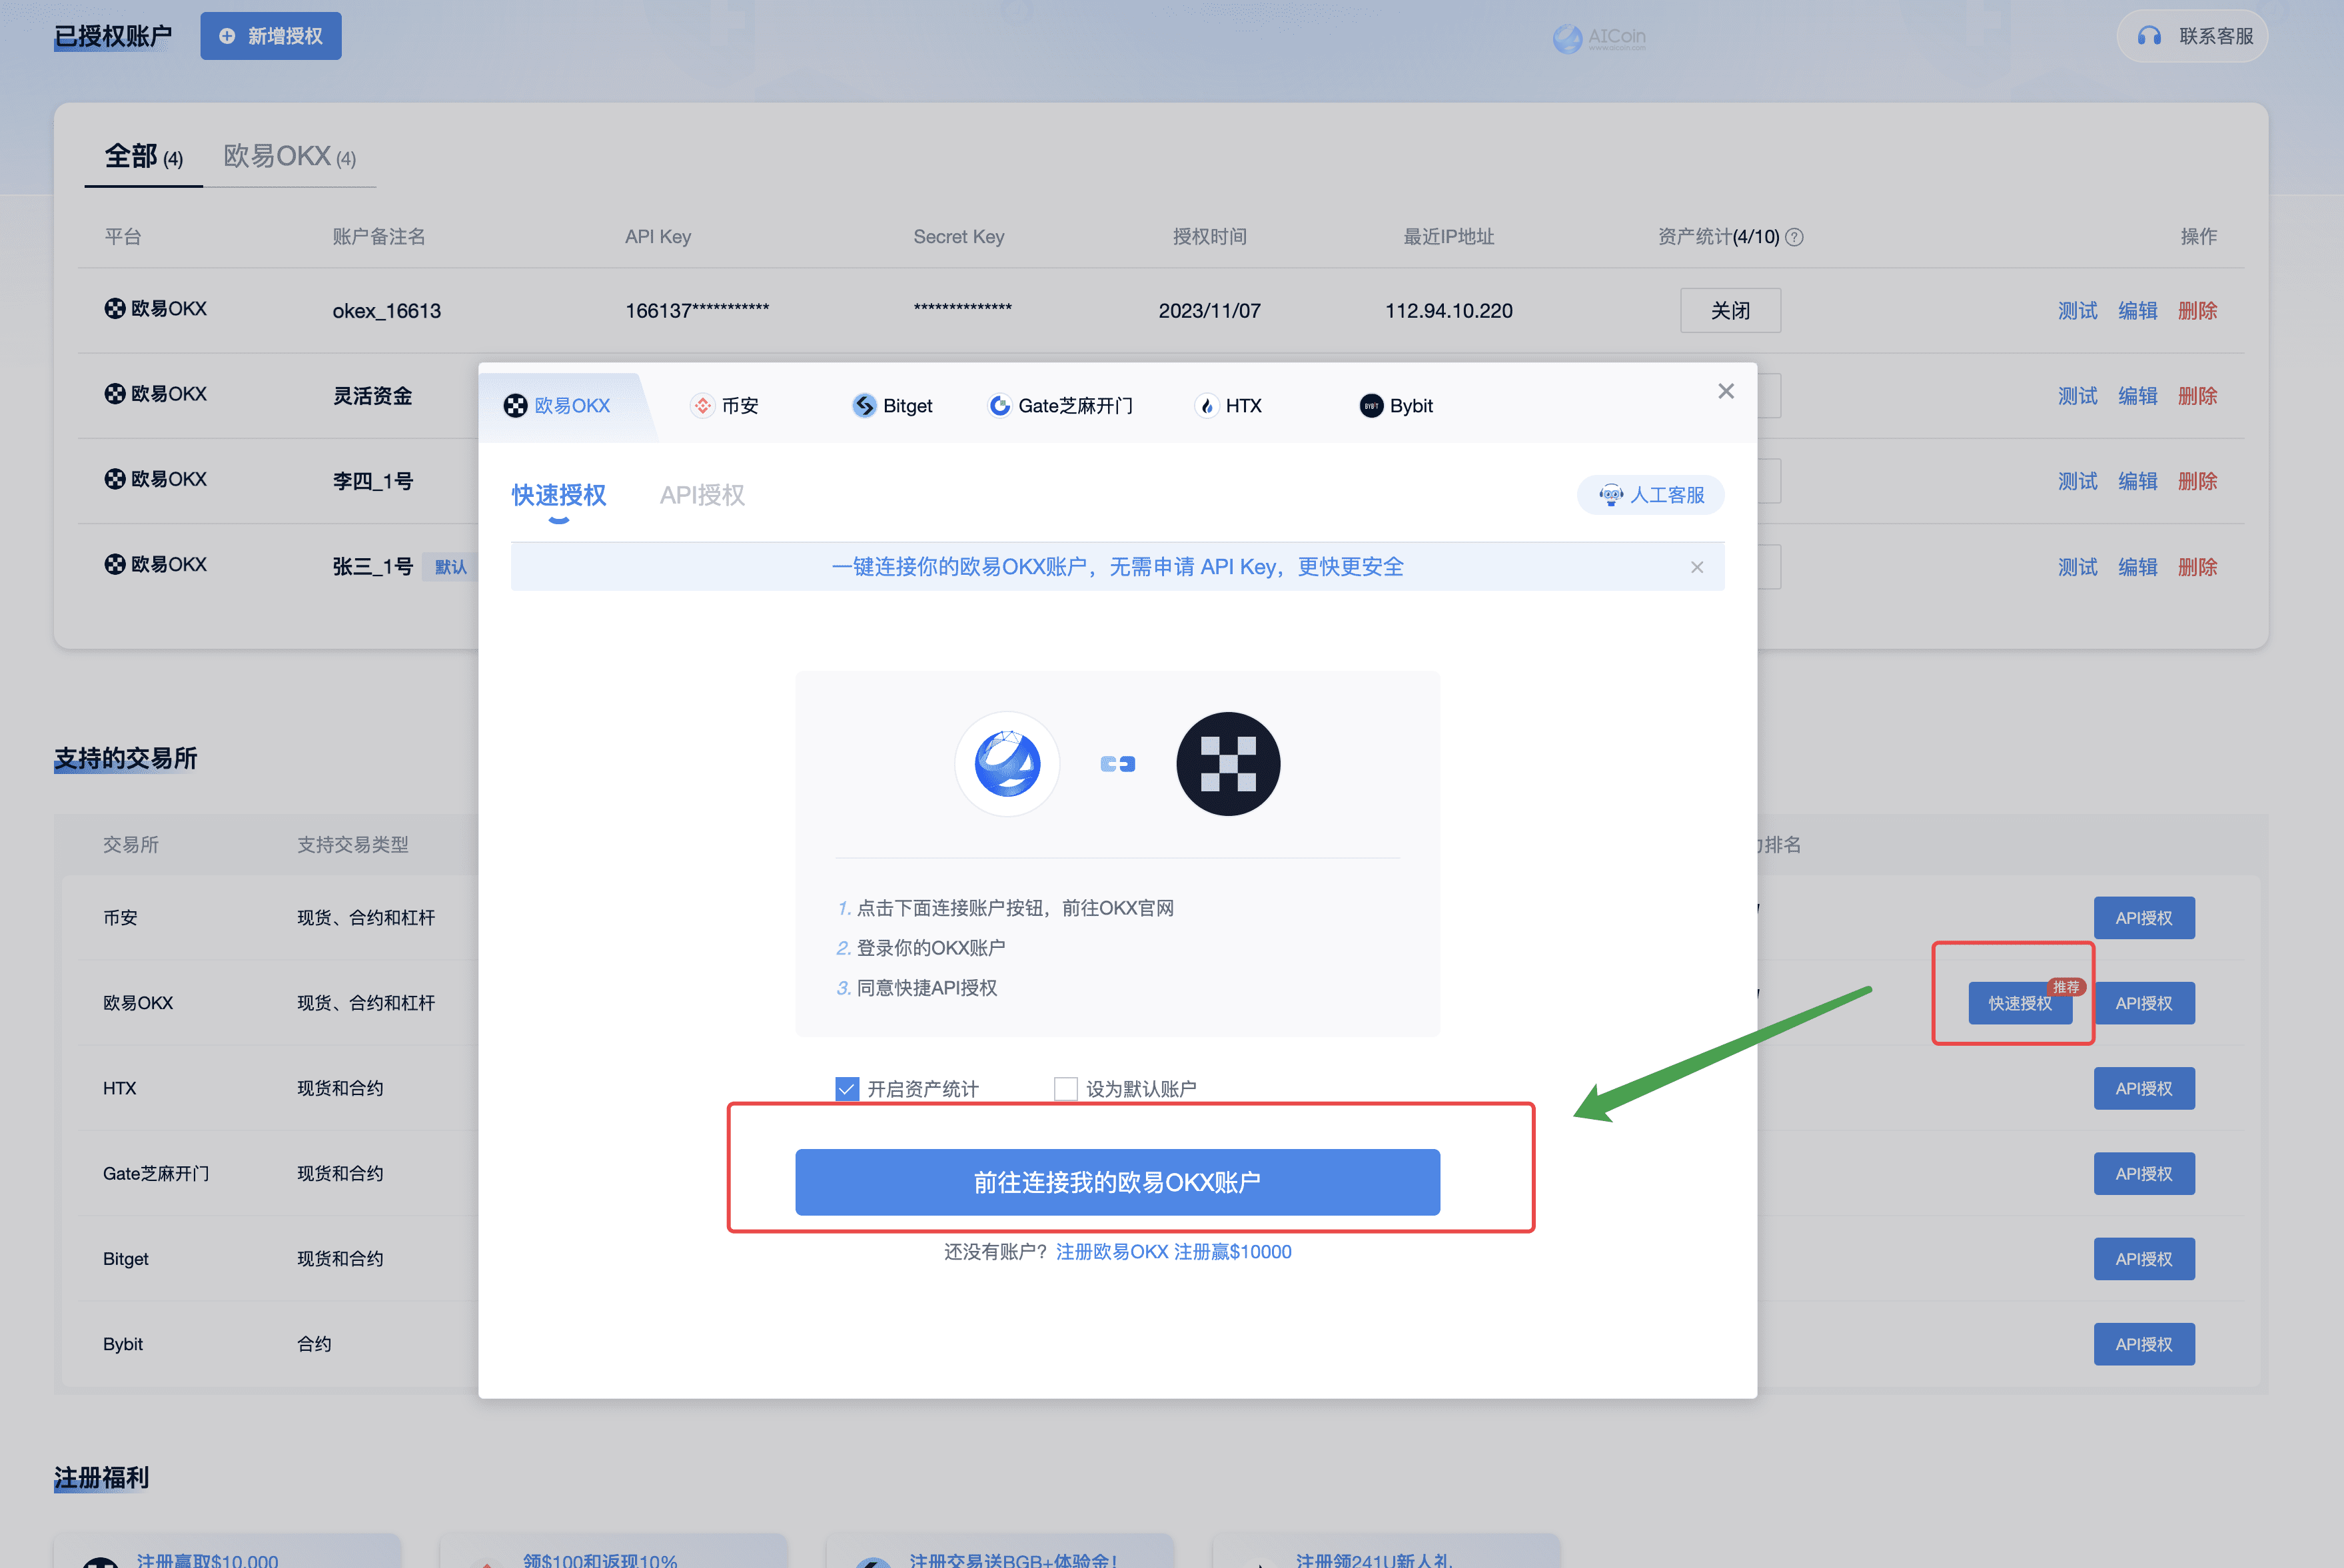Click 默认 tag next to 张三_1号
2344x1568 pixels.
450,567
